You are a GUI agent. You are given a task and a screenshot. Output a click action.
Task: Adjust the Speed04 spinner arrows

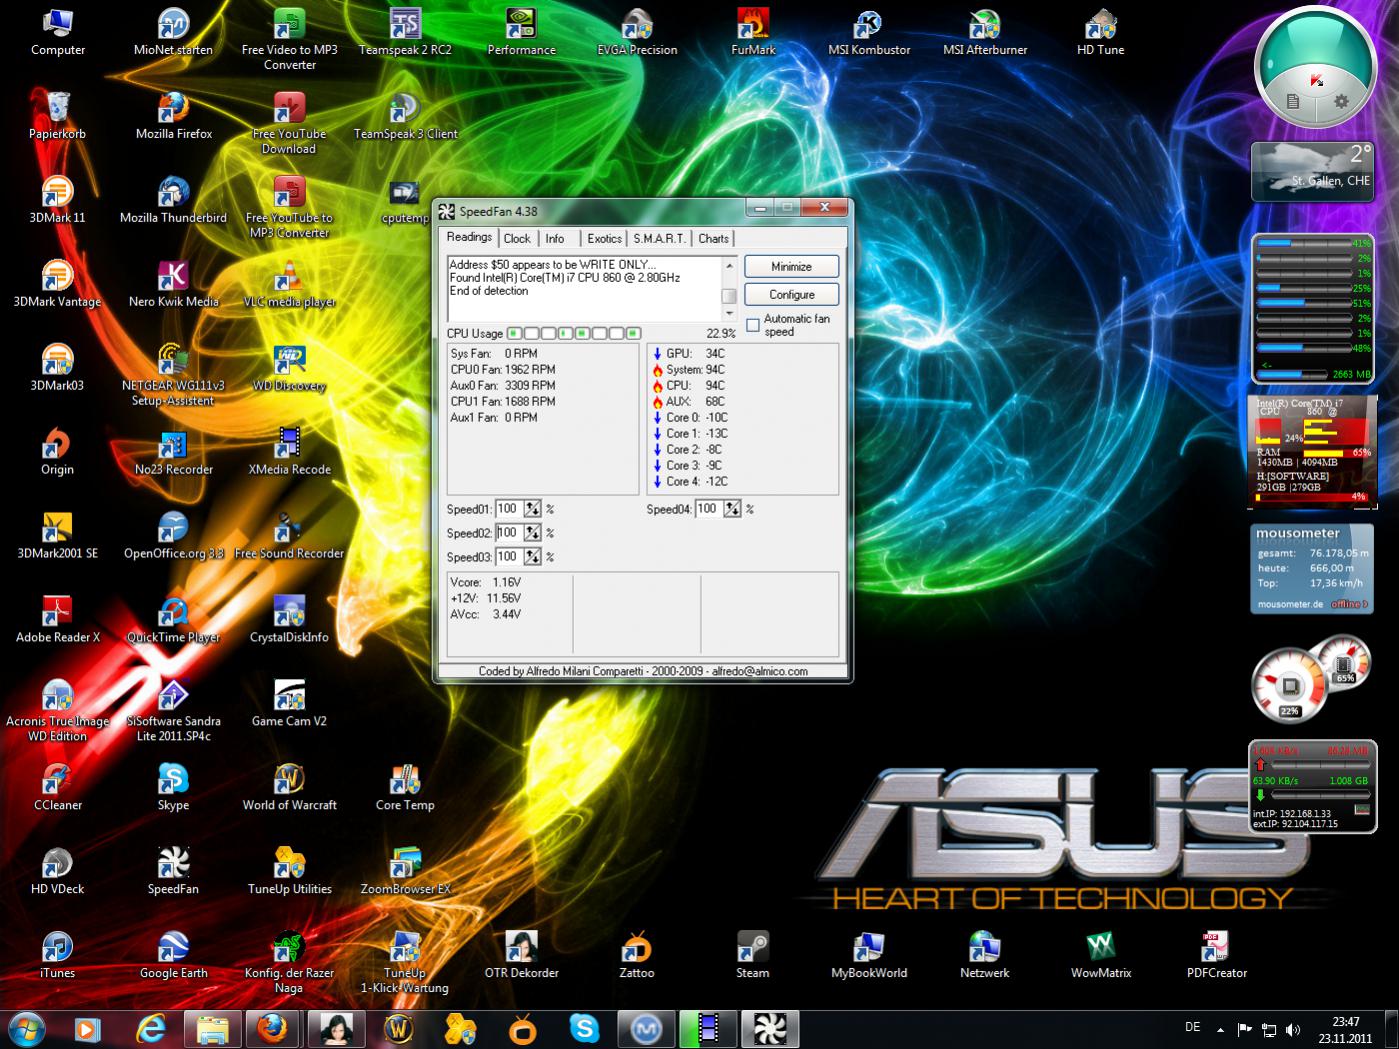point(733,509)
